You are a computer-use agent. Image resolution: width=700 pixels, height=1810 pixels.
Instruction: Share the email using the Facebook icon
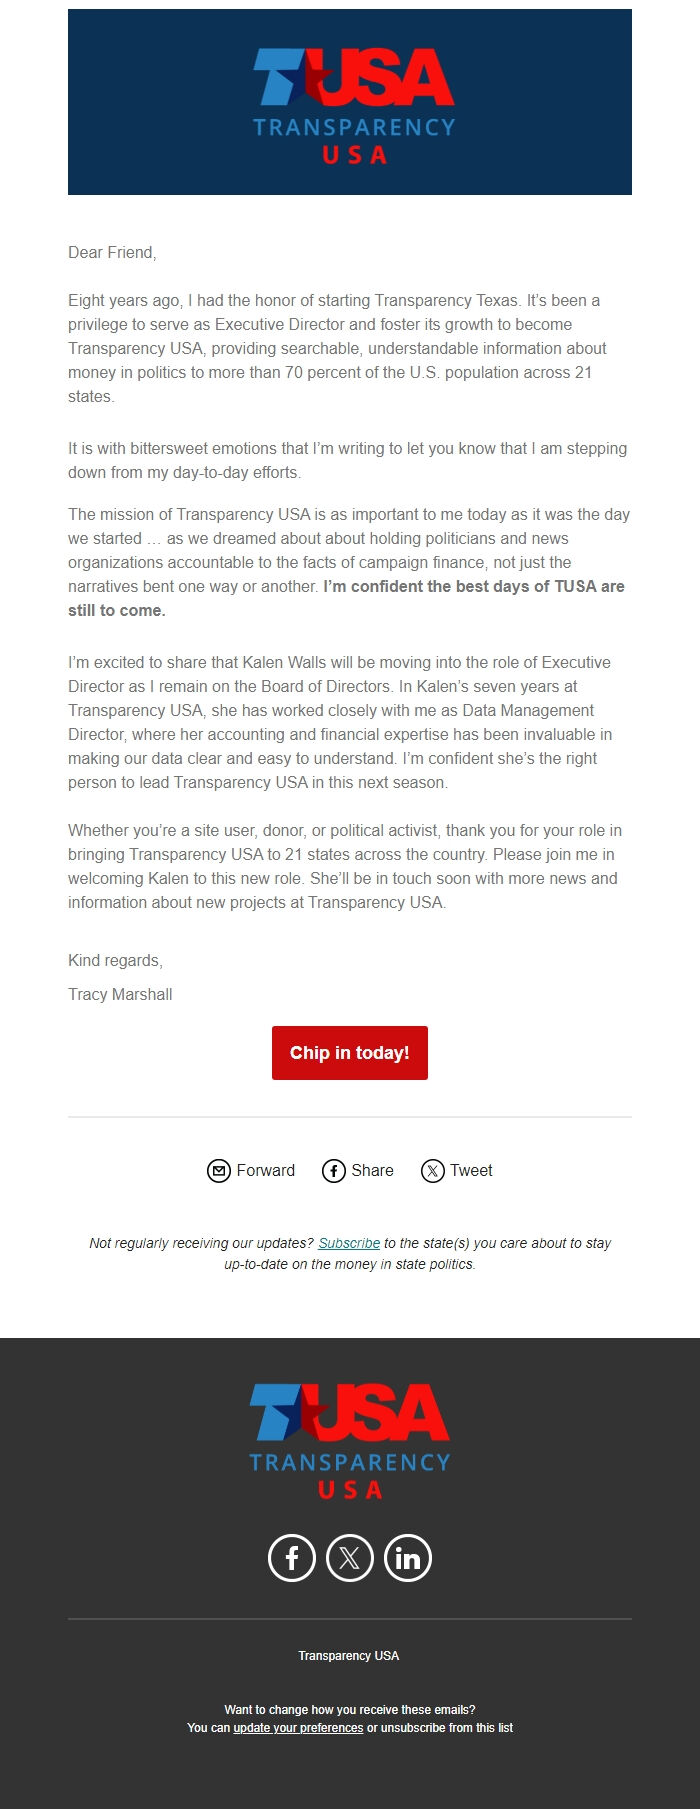pyautogui.click(x=333, y=1170)
